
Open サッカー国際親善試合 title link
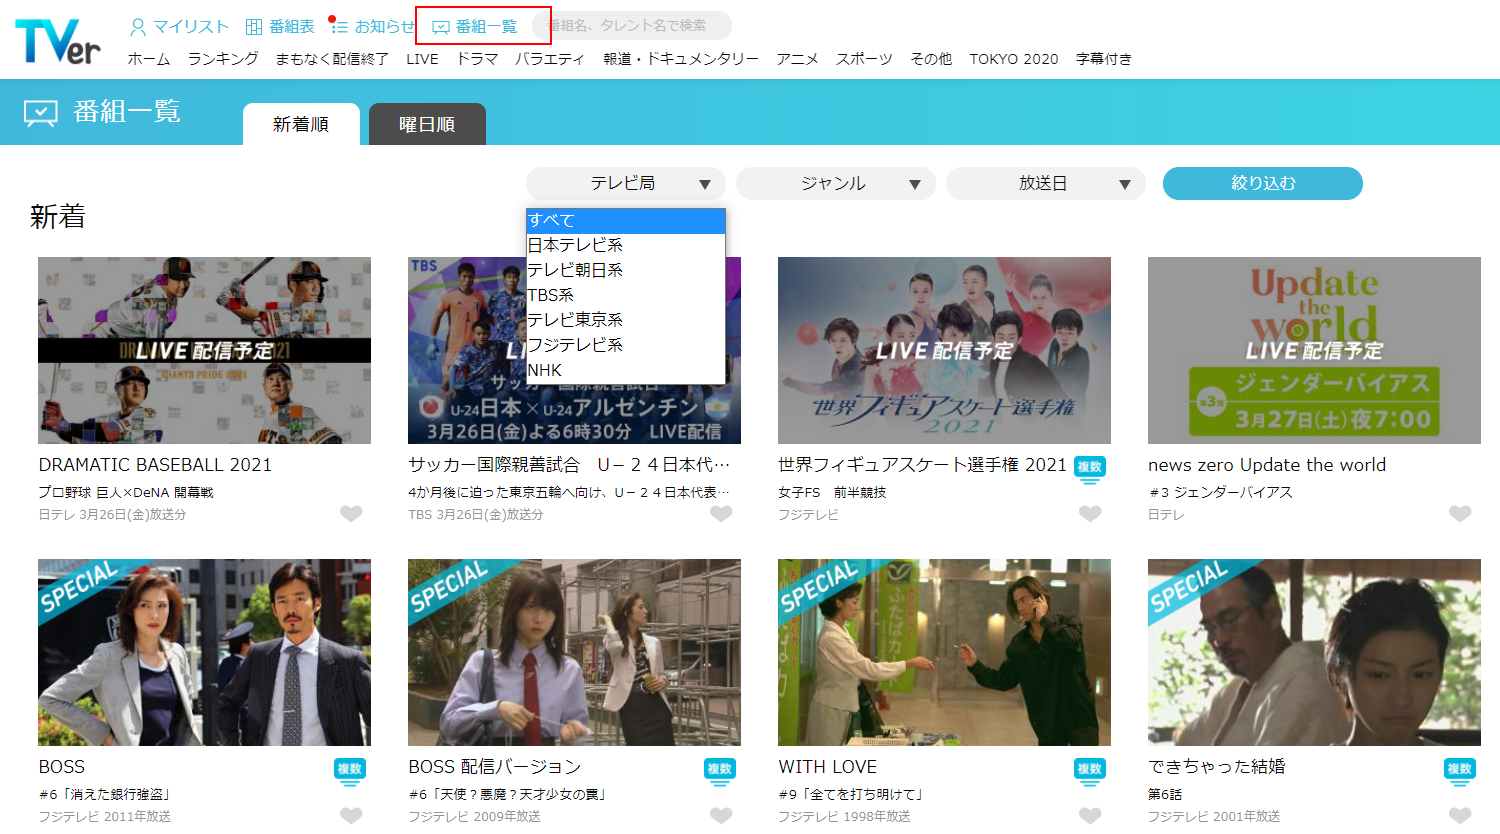pos(569,465)
